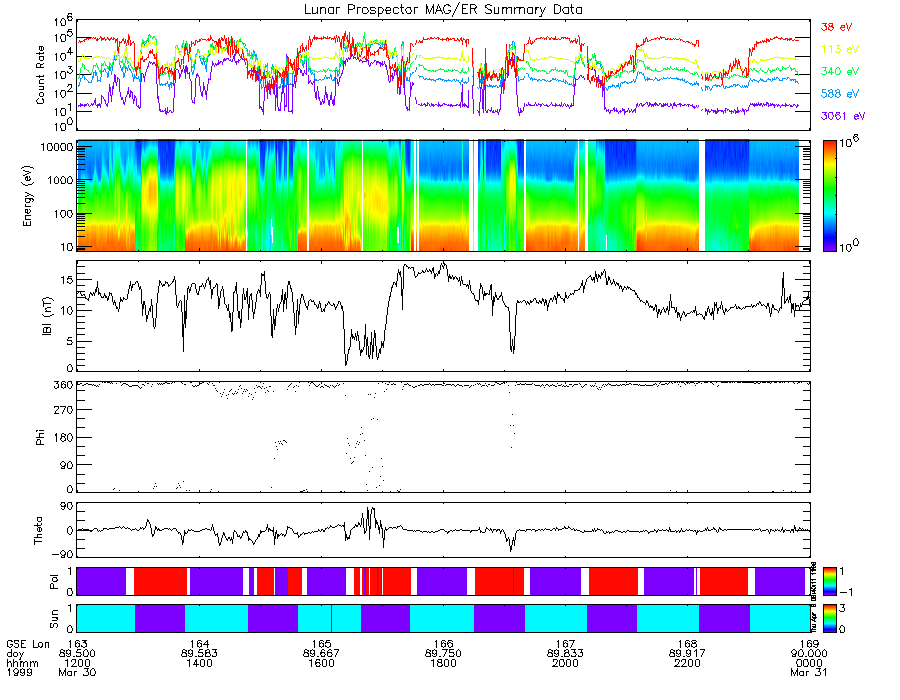Click the 'Mar 31' date label

coord(809,672)
